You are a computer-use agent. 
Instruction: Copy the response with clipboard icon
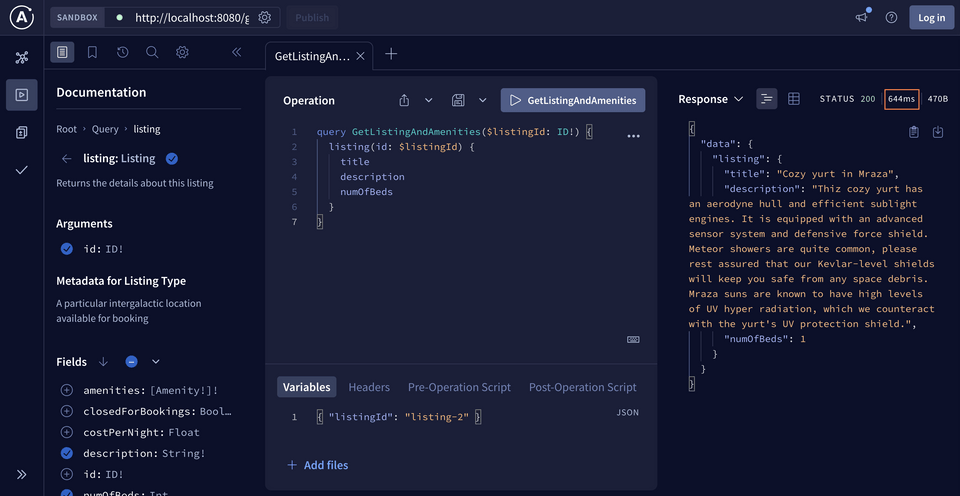pos(914,132)
